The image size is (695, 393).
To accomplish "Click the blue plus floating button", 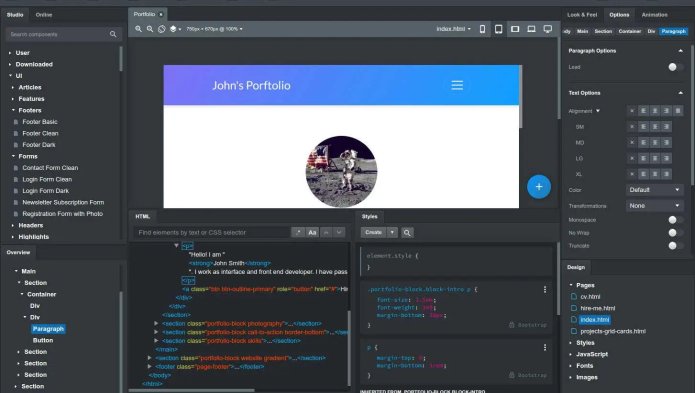I will (x=539, y=187).
